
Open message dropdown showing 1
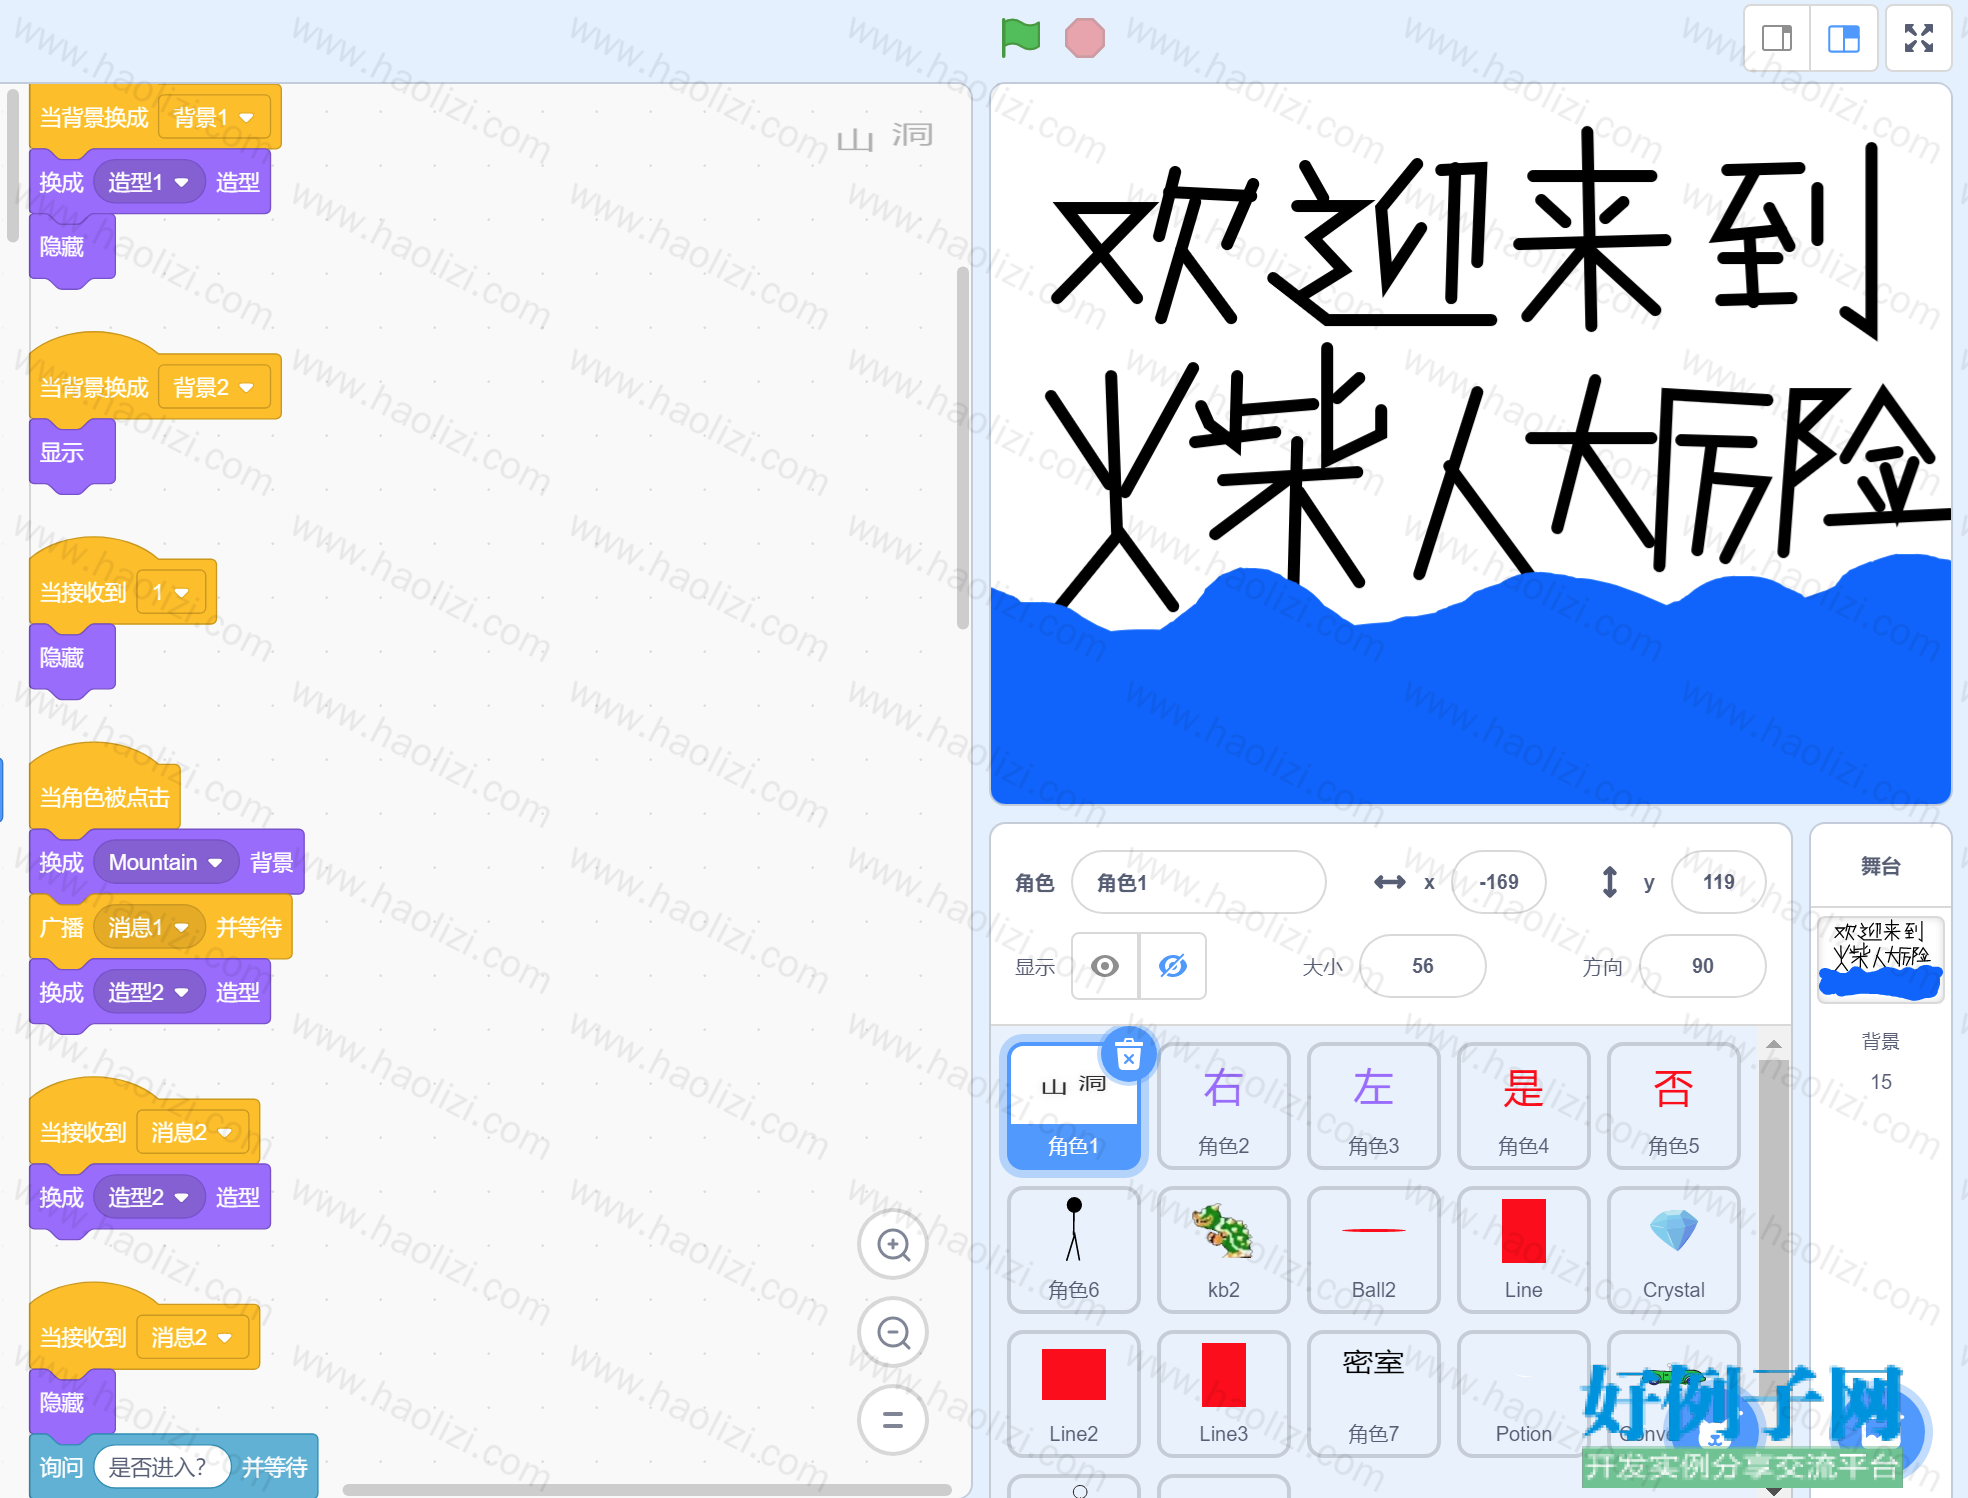pyautogui.click(x=171, y=592)
